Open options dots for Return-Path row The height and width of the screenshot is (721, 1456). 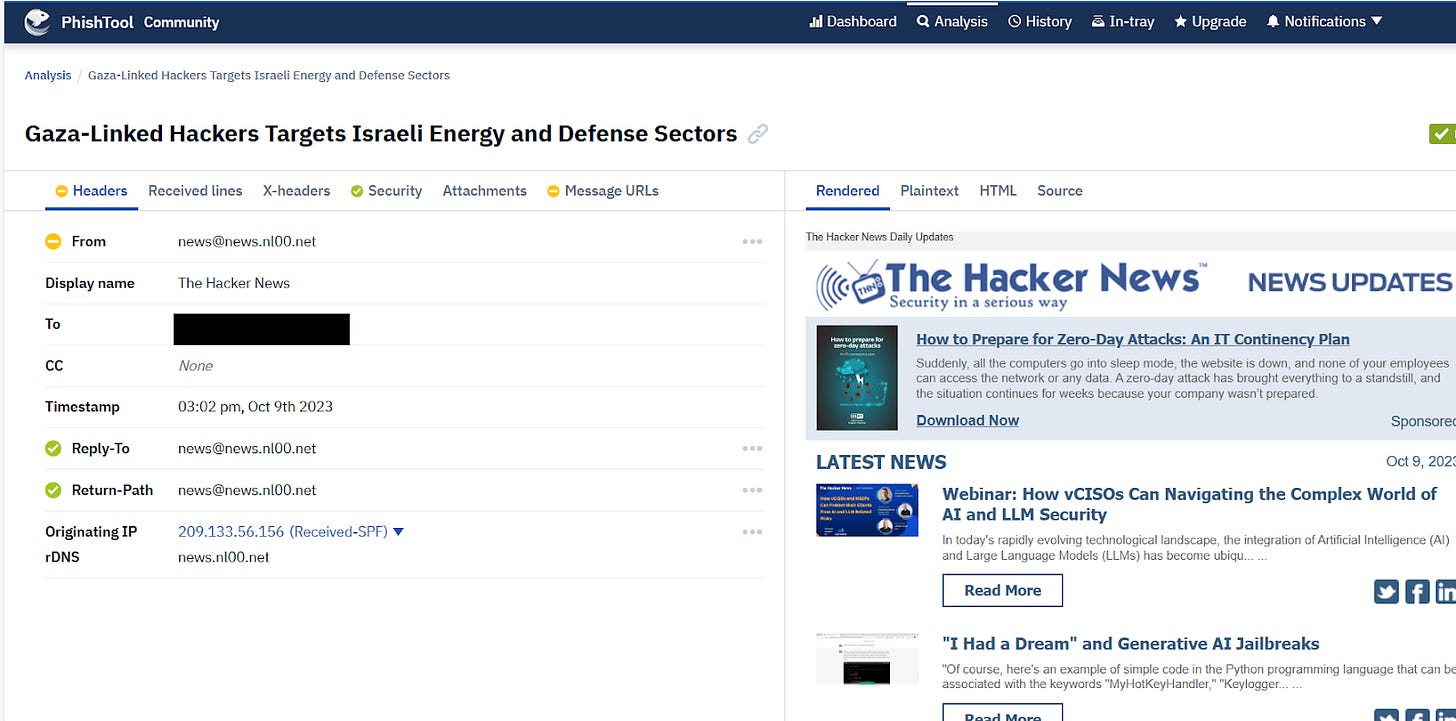[752, 490]
